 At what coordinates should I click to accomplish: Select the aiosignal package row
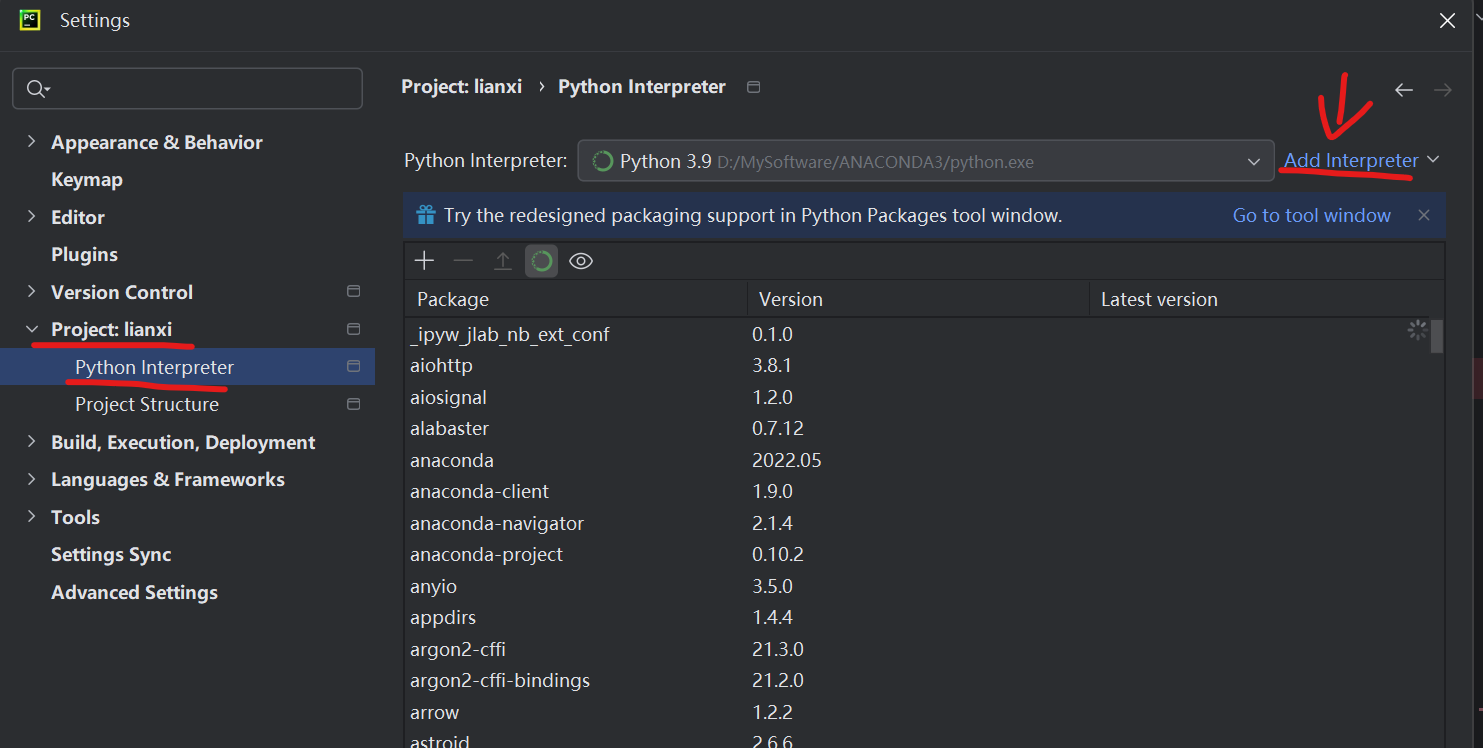pyautogui.click(x=917, y=397)
